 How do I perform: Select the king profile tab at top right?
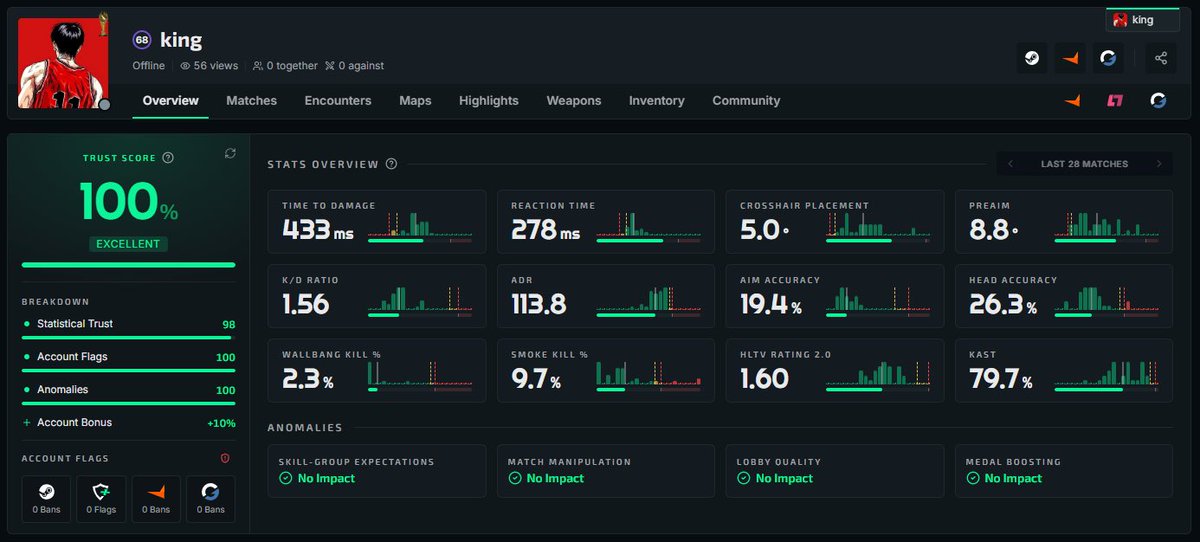[x=1143, y=19]
